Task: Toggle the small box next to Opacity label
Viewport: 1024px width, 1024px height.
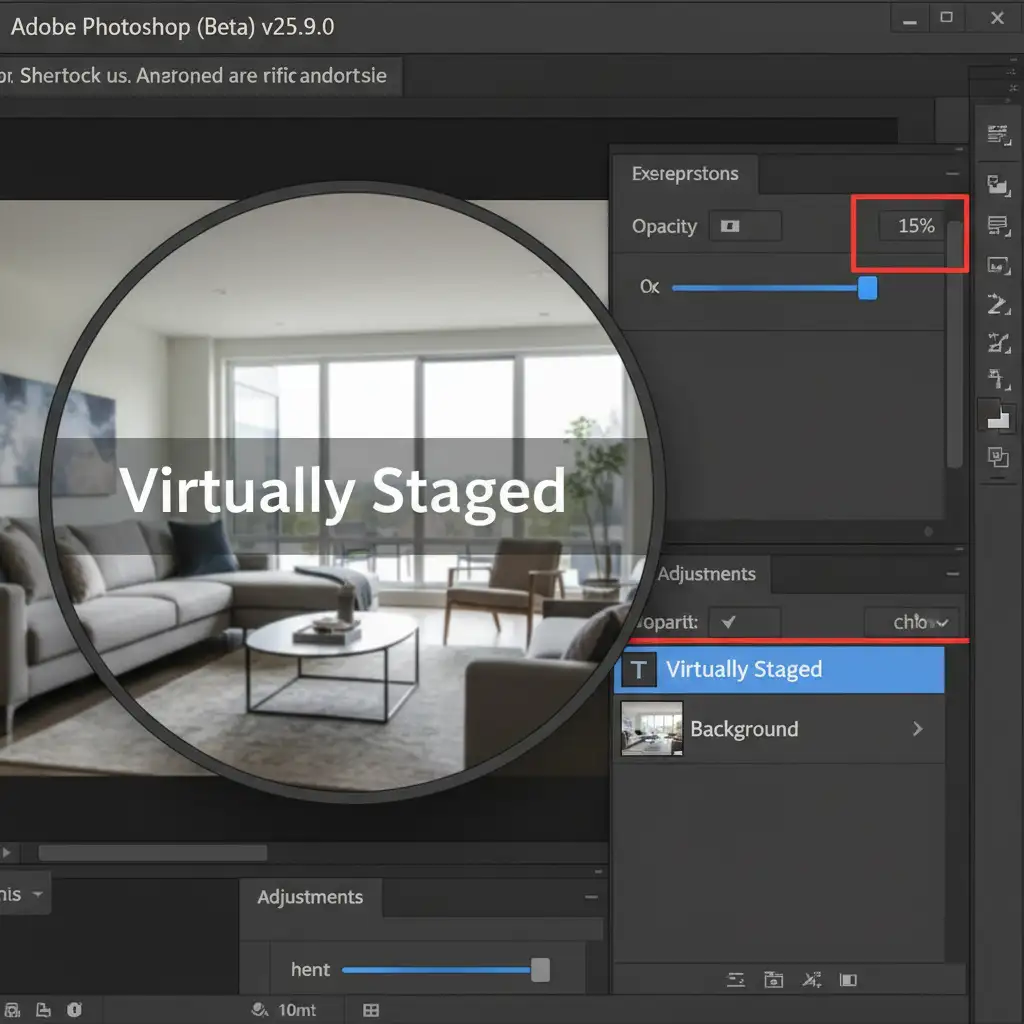Action: [x=744, y=226]
